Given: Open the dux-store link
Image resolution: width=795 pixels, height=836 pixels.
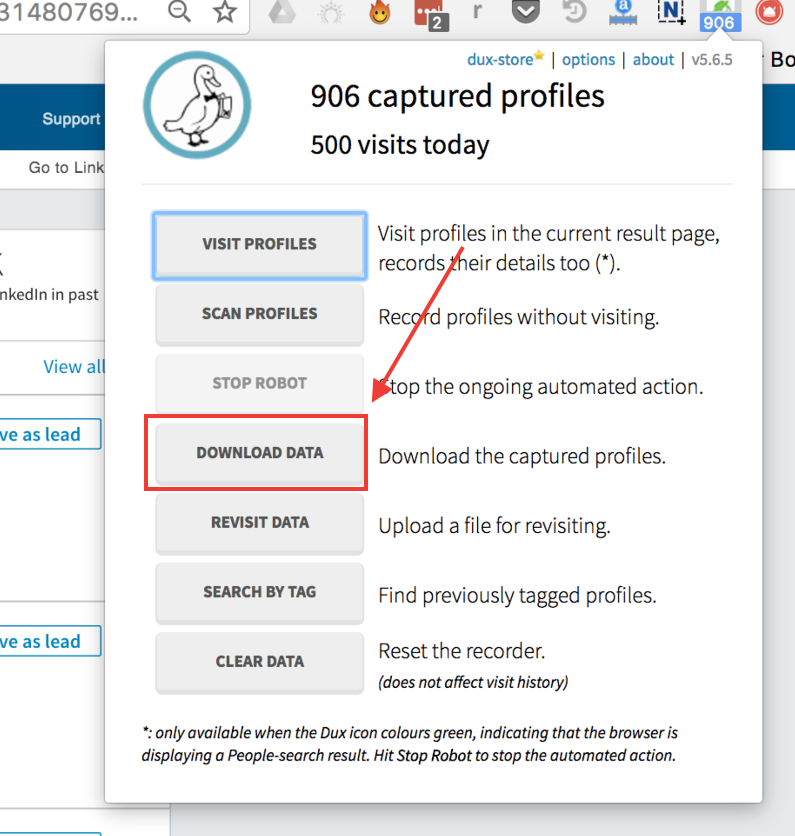Looking at the screenshot, I should point(500,60).
